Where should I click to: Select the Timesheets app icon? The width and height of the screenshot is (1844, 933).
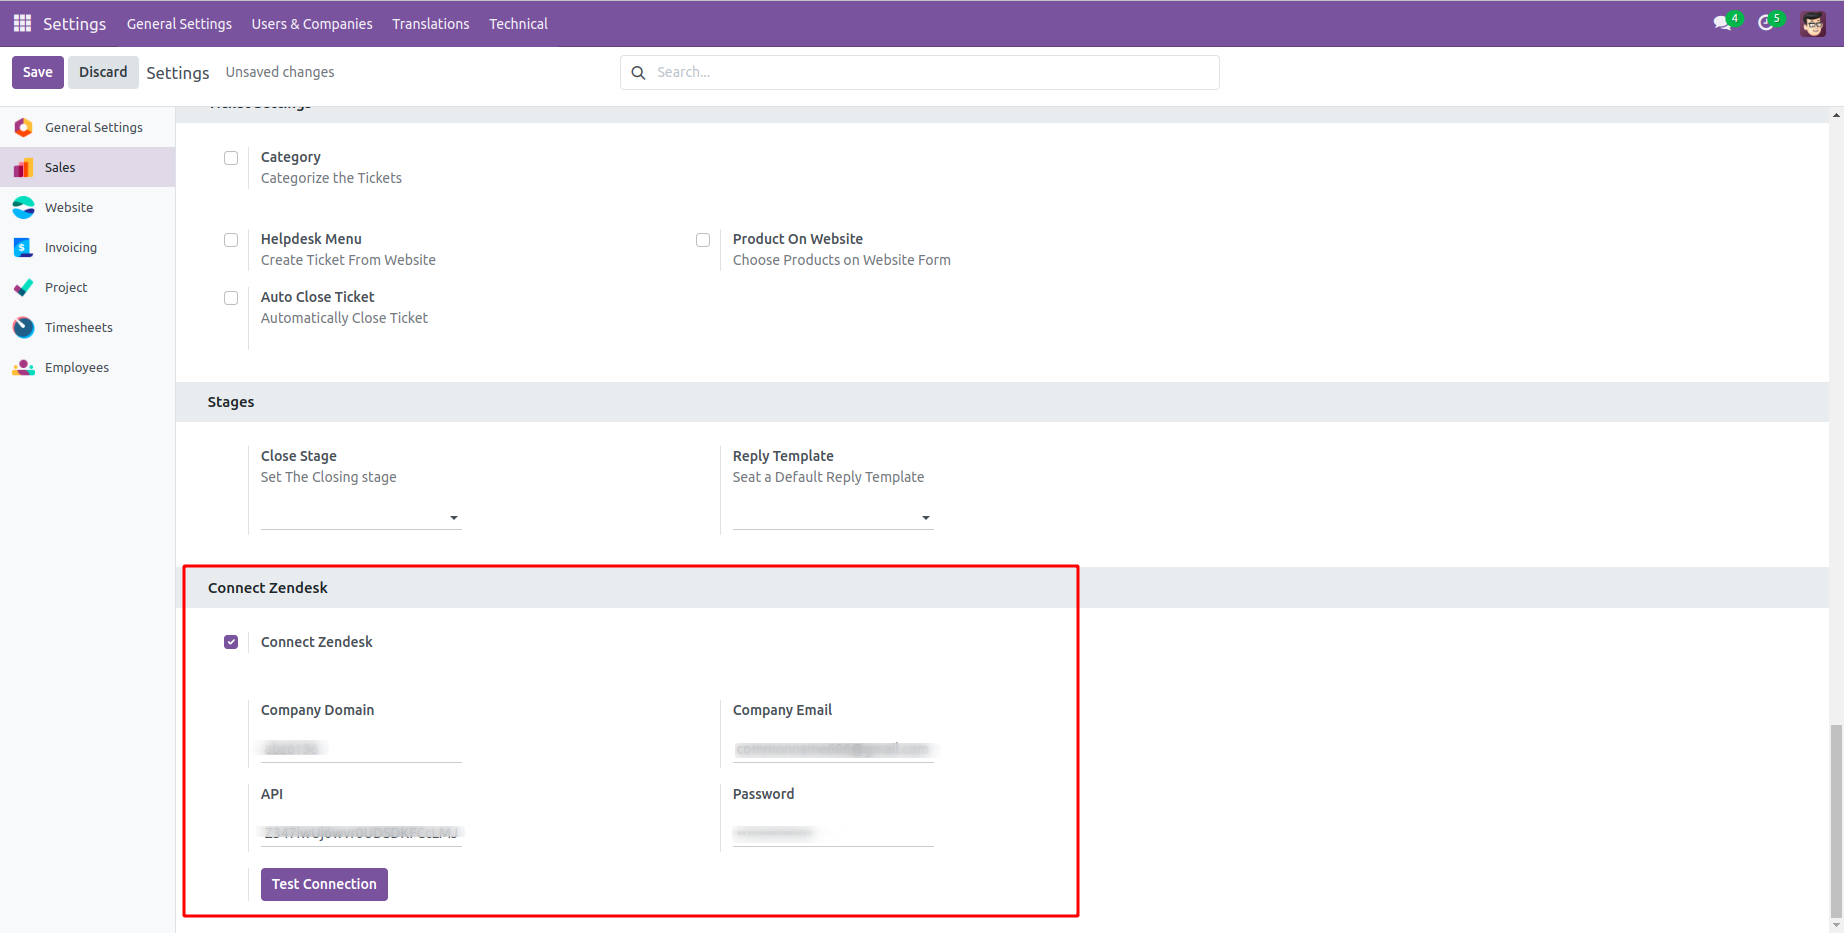(x=24, y=327)
